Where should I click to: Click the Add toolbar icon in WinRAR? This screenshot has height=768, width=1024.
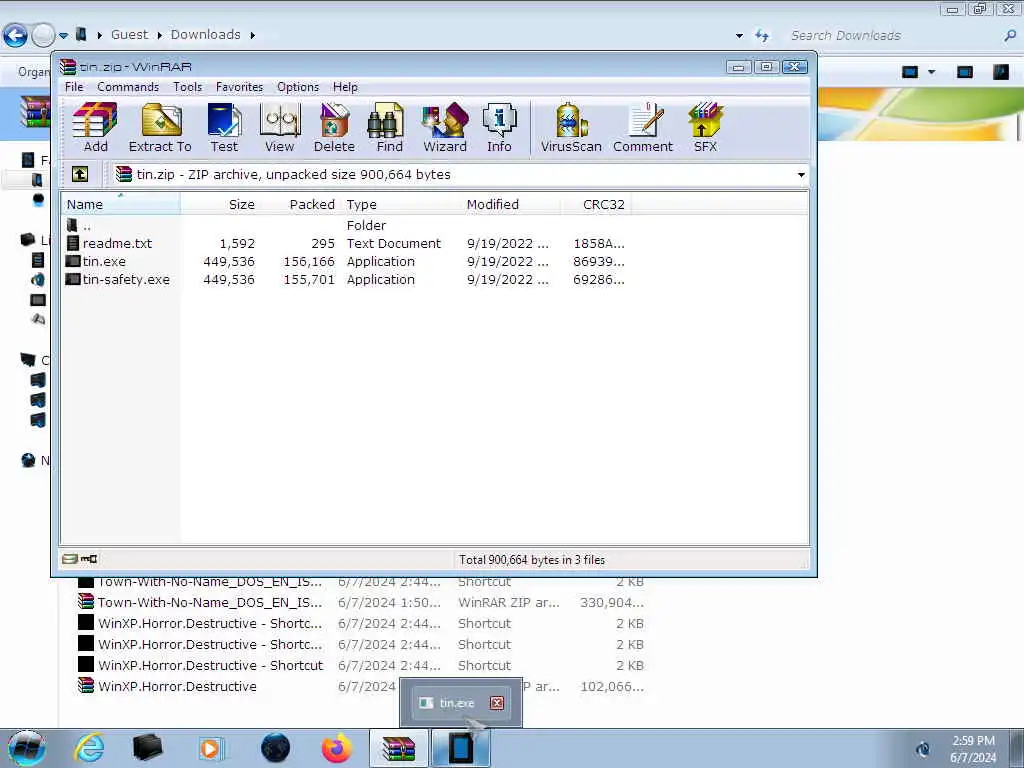(95, 128)
